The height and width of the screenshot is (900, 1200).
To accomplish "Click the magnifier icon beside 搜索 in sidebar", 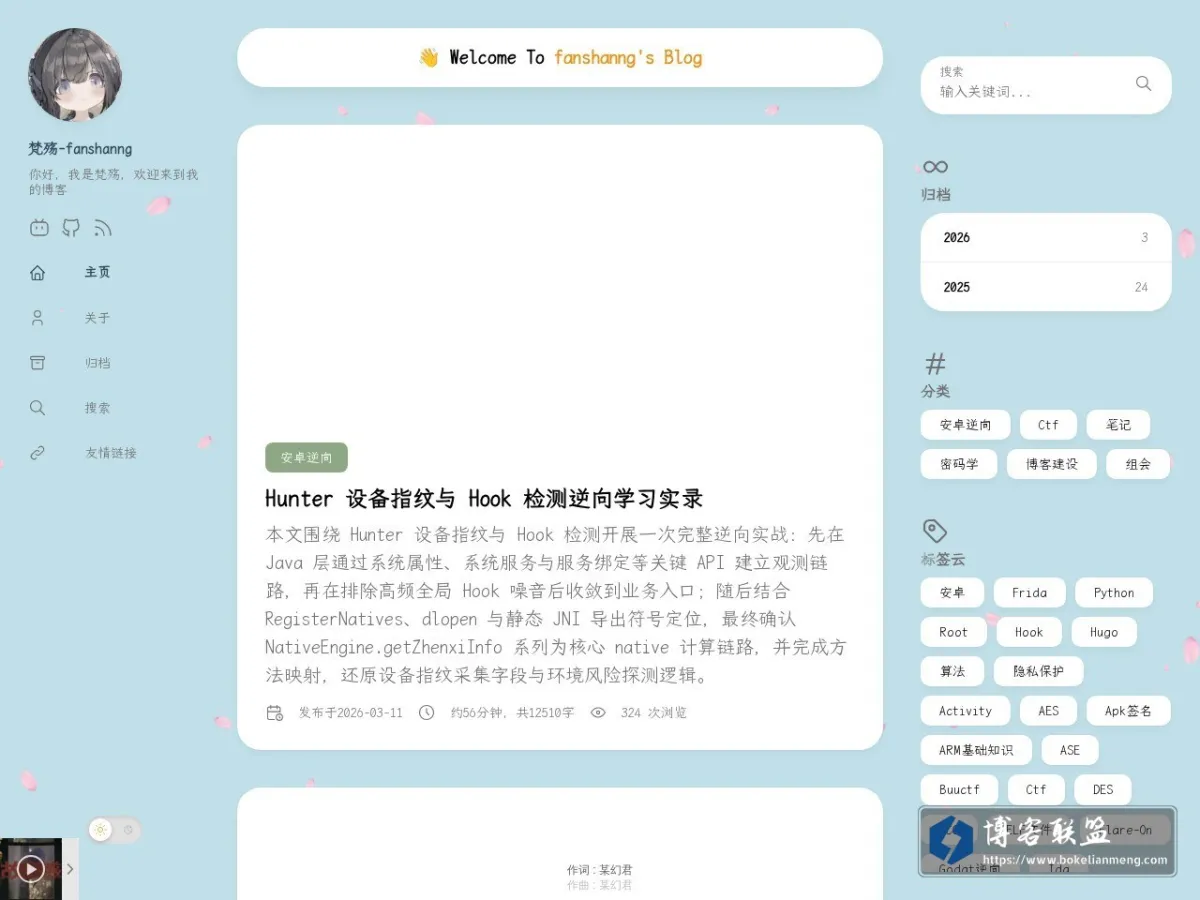I will point(37,408).
